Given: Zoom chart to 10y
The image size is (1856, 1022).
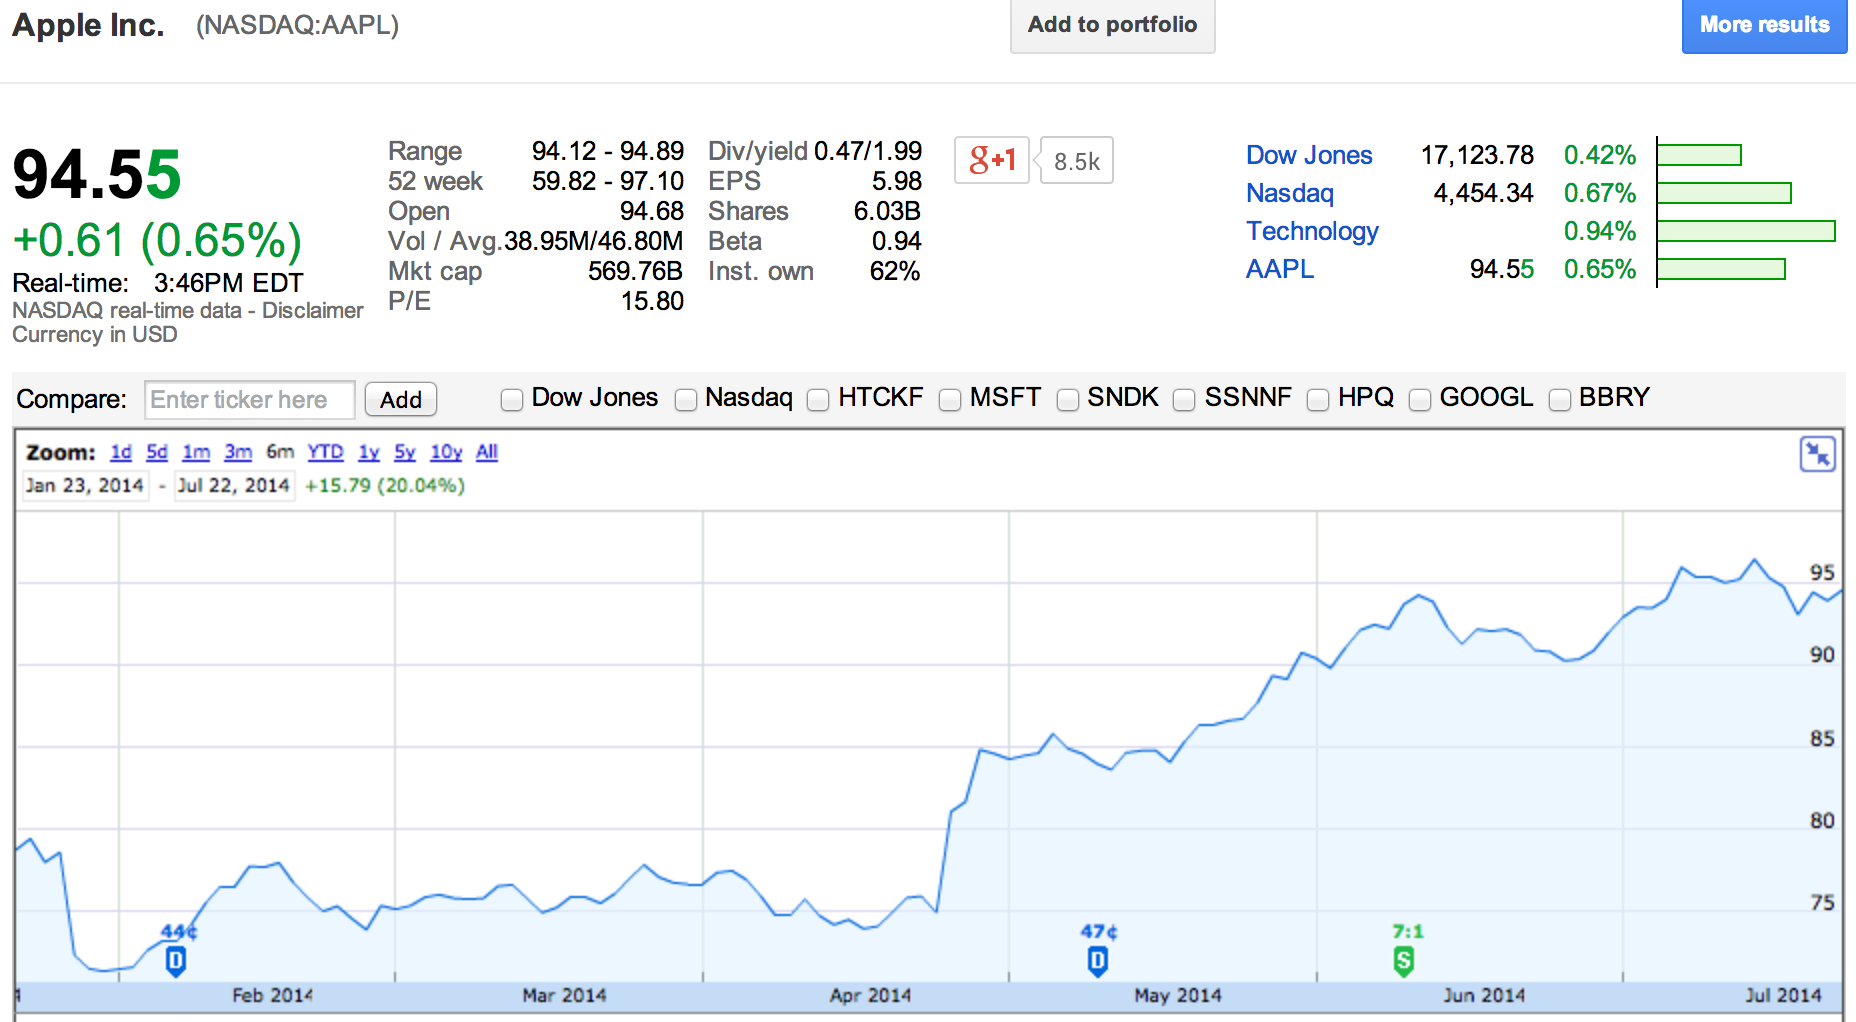Looking at the screenshot, I should 446,452.
